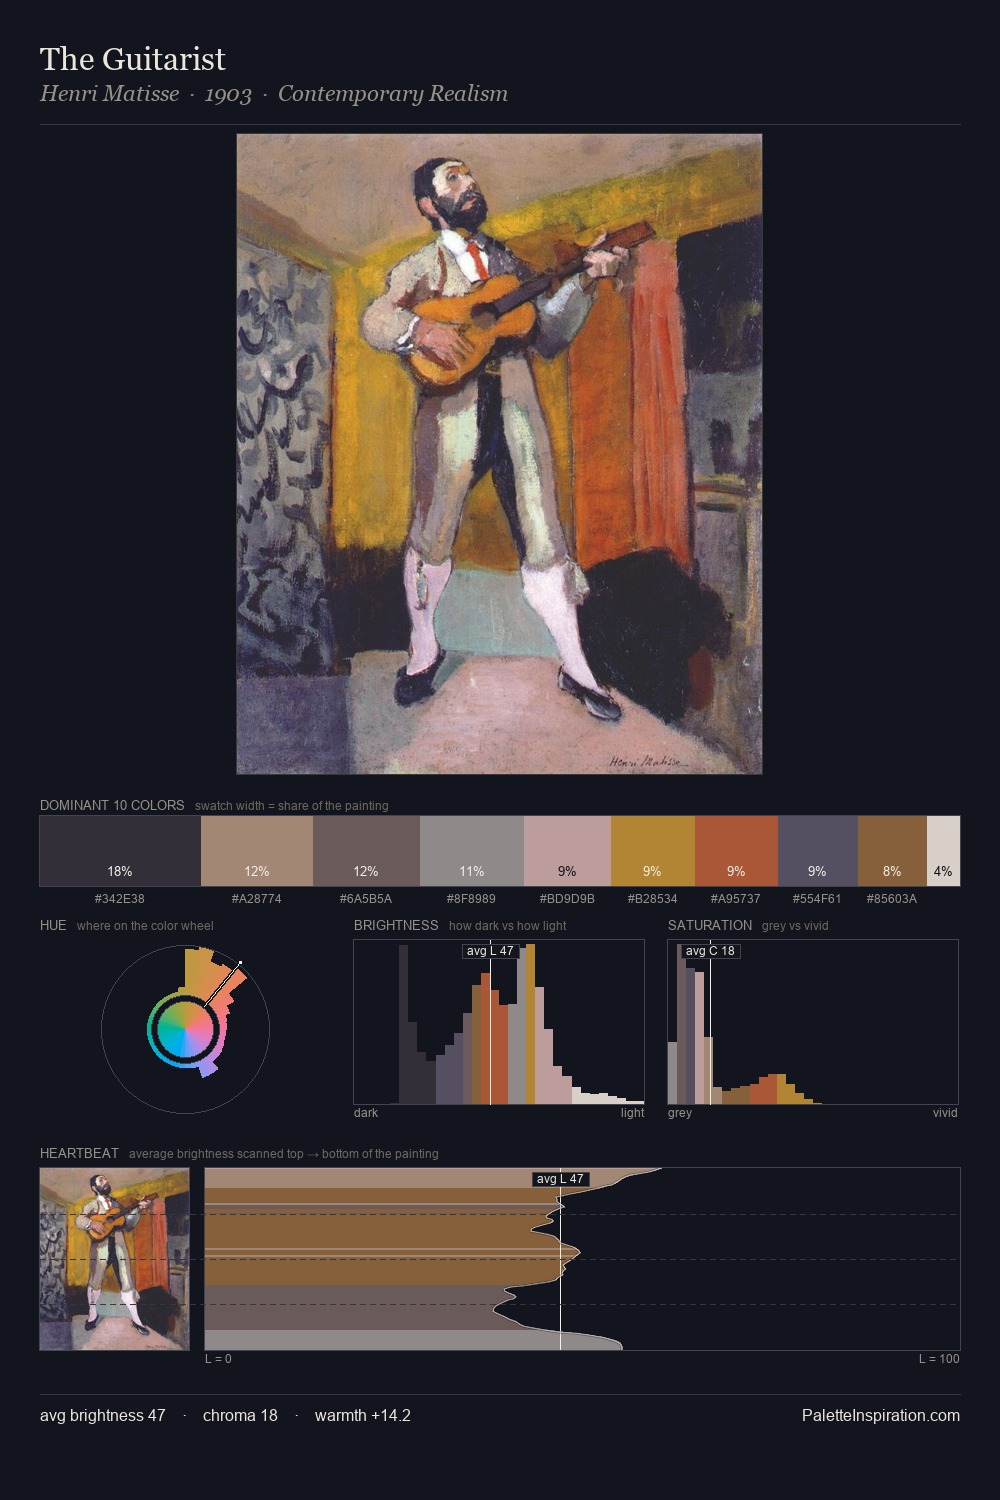Screen dimensions: 1000x1500
Task: Click the avg L 47 label in heartbeat chart
Action: coord(560,1179)
